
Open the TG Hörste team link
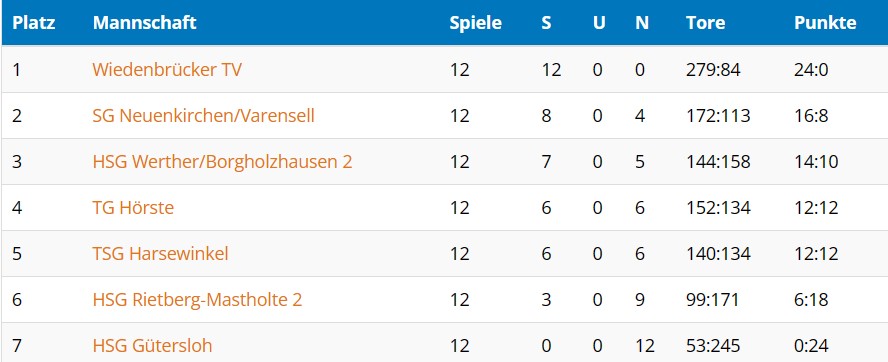coord(133,208)
